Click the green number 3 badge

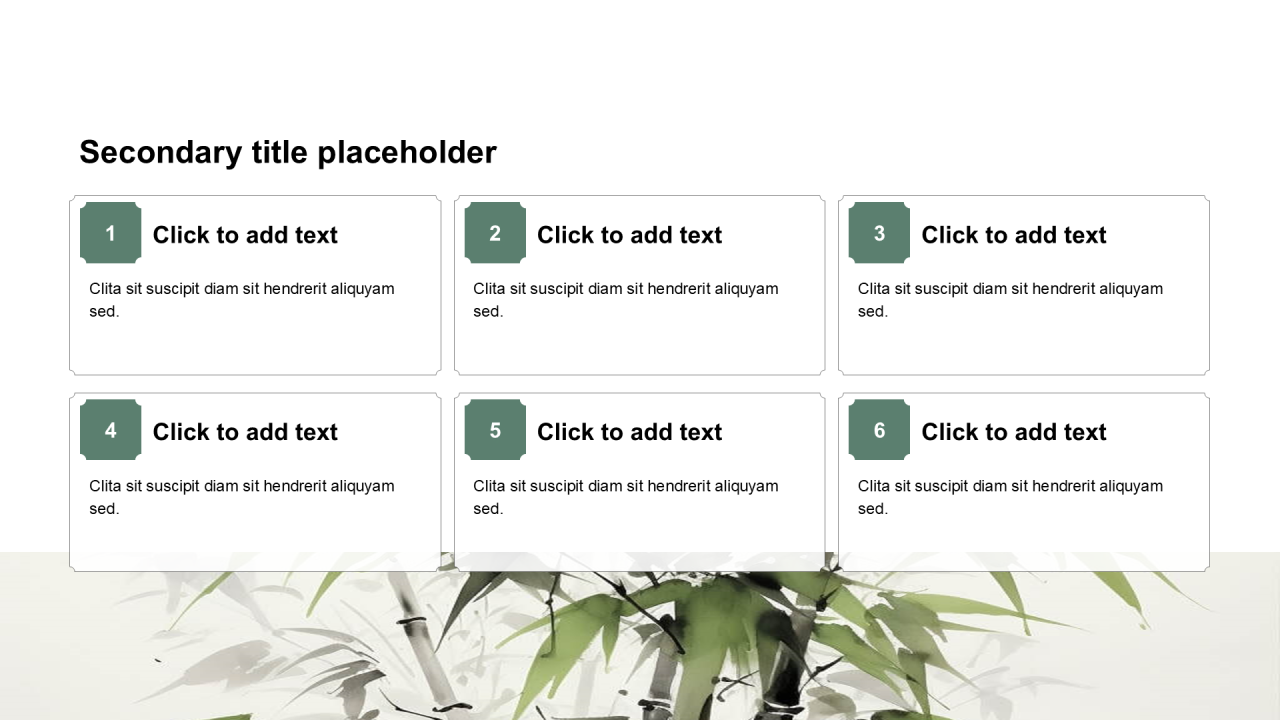(x=879, y=233)
